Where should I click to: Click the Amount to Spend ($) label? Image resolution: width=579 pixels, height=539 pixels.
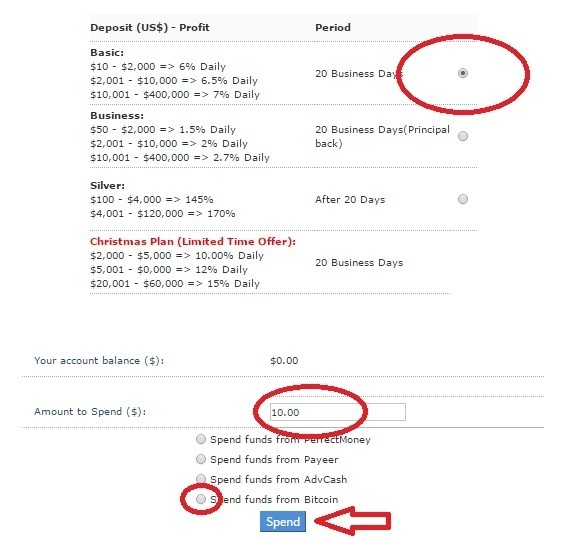[90, 412]
